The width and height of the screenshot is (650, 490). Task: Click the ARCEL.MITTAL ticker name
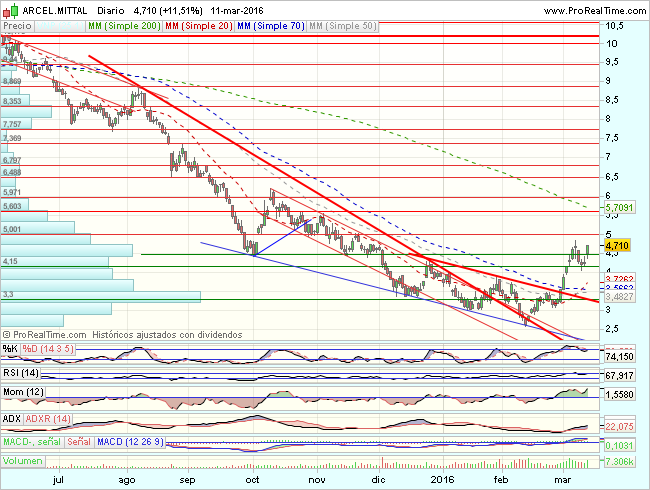point(54,11)
